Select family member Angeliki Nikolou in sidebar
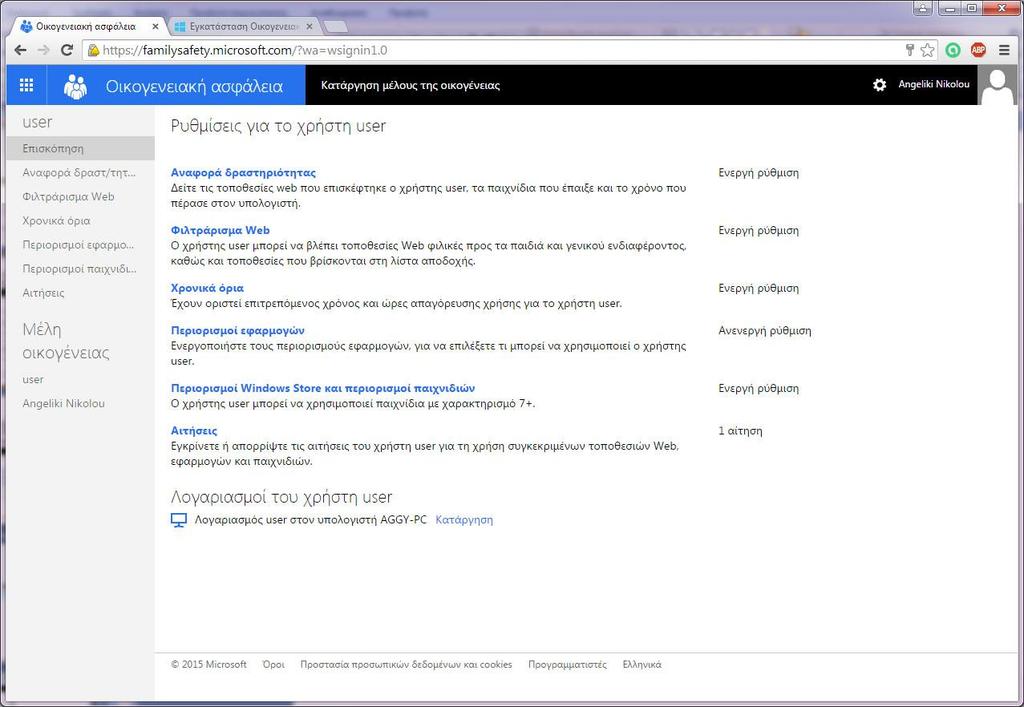The image size is (1024, 707). tap(63, 403)
